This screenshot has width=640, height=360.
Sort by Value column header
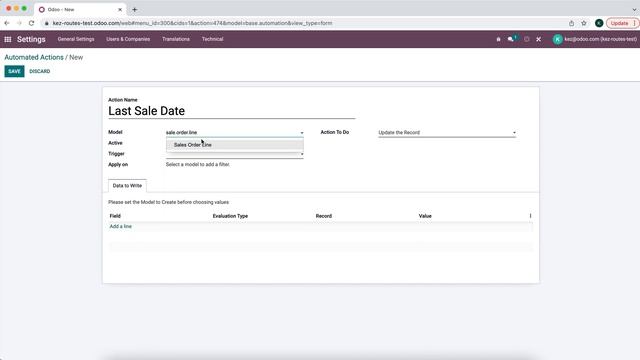pos(425,216)
